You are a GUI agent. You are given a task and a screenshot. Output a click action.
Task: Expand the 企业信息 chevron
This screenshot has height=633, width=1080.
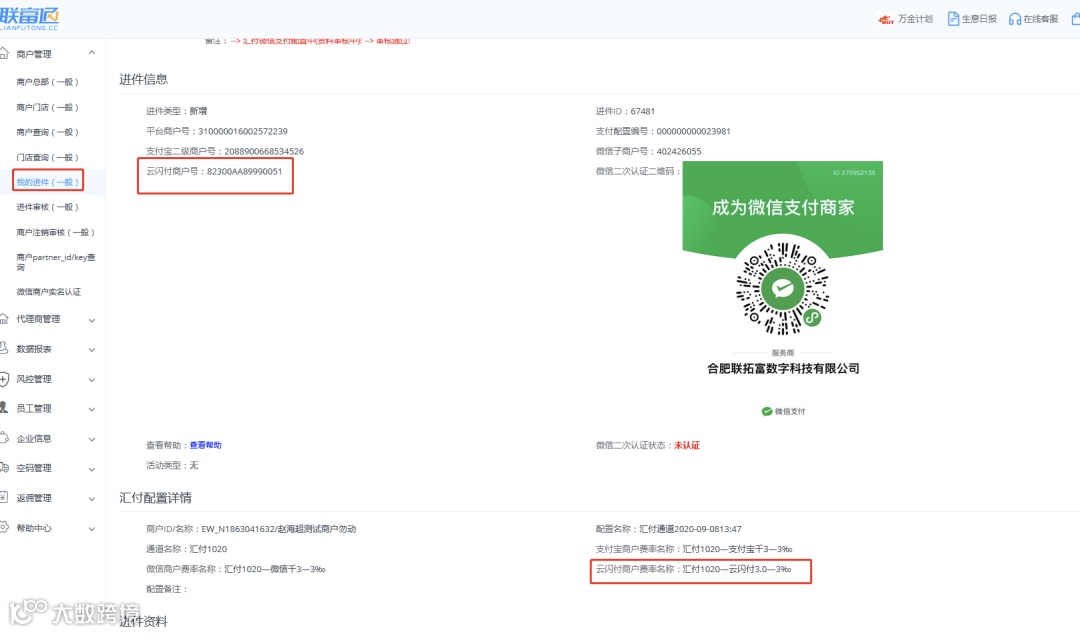coord(92,439)
